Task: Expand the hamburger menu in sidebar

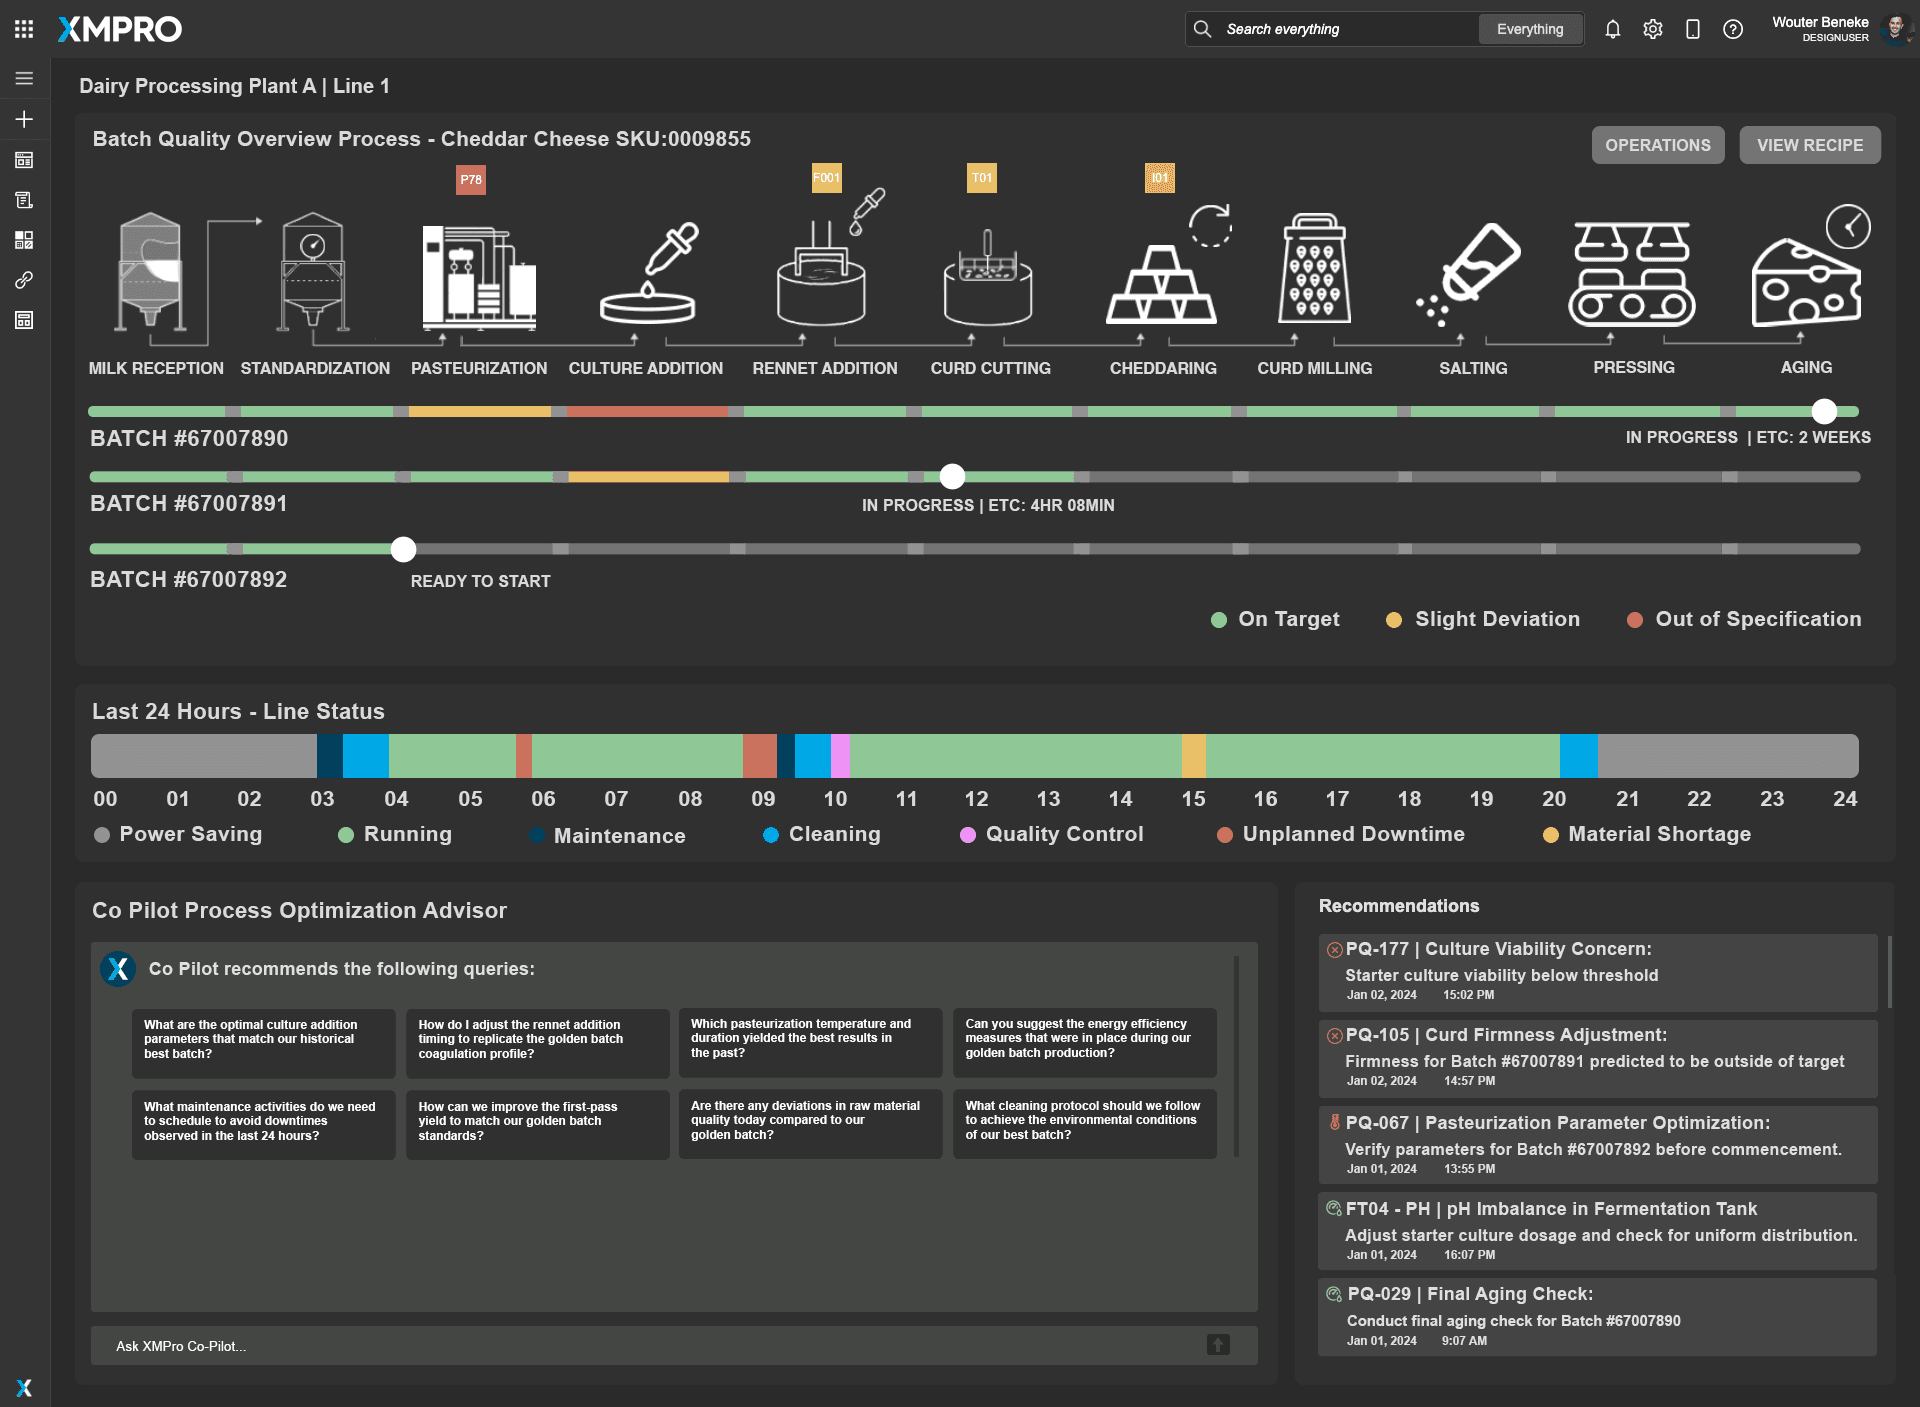Action: [24, 78]
